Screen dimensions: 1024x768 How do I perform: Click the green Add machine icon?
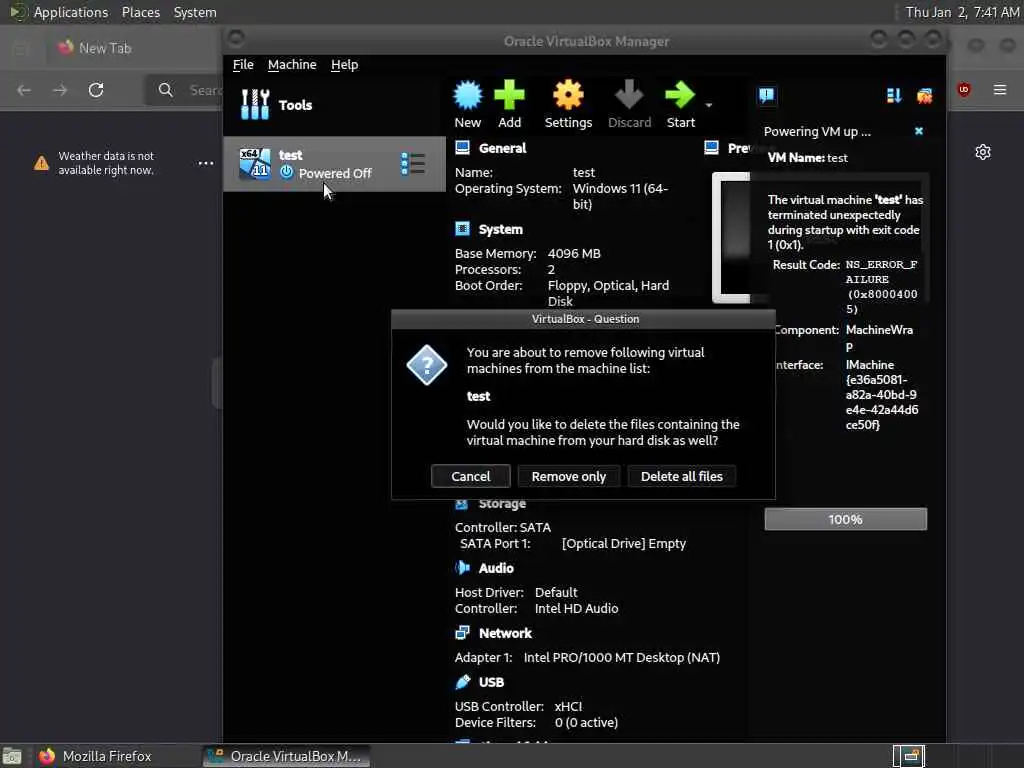(x=509, y=96)
